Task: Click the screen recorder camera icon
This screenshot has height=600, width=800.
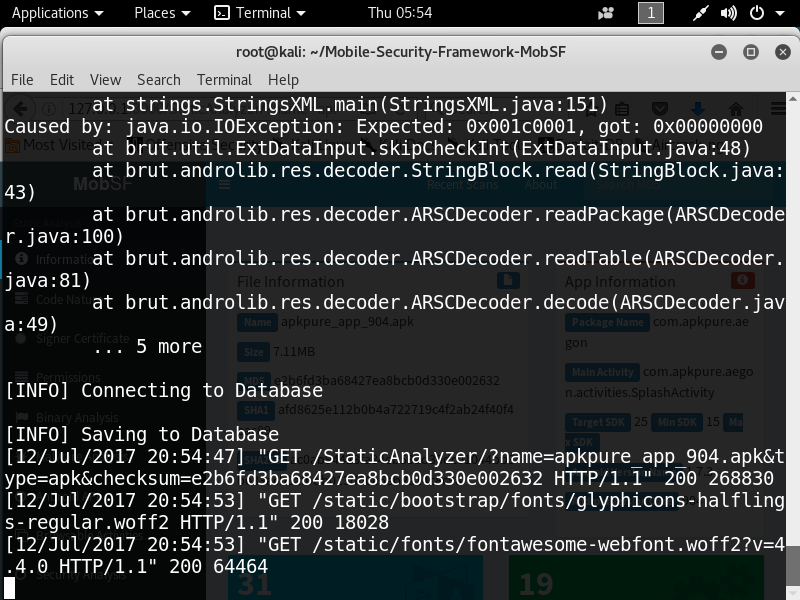Action: pos(606,13)
